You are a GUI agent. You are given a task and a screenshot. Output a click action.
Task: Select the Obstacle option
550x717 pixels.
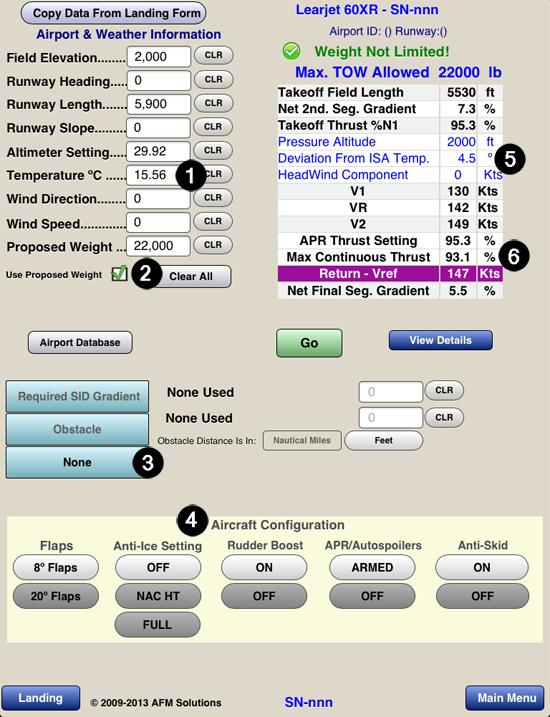point(77,429)
